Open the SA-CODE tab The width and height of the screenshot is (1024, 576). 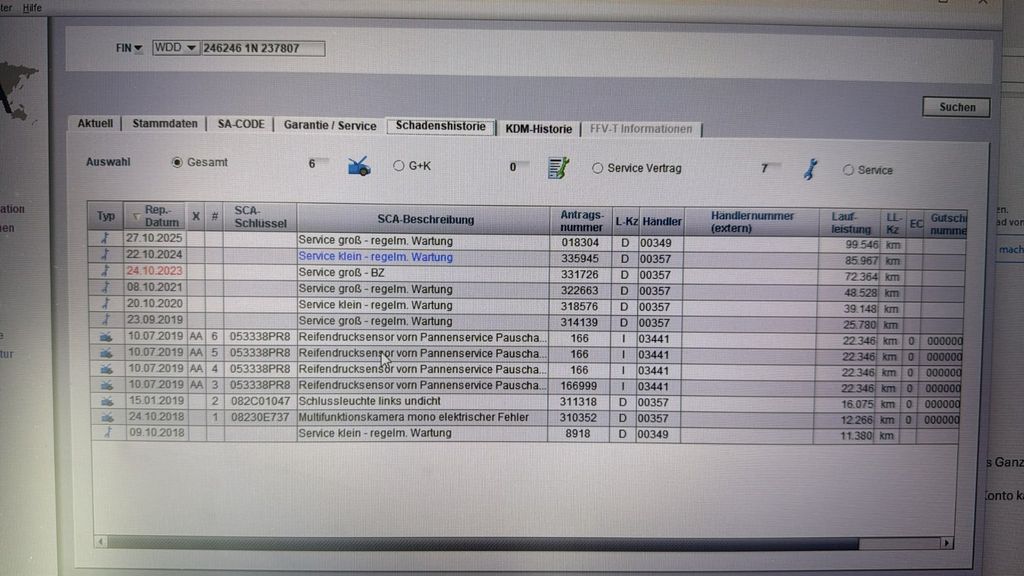tap(241, 124)
